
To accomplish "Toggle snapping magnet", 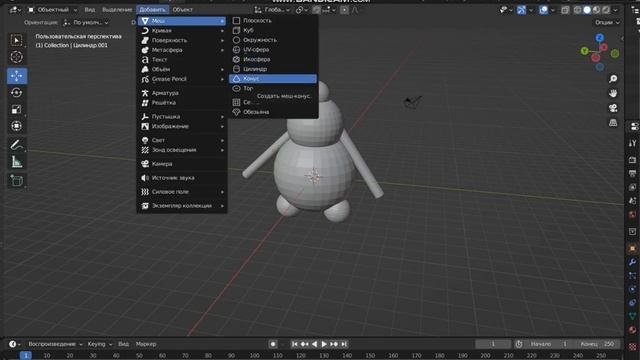I will [x=316, y=10].
